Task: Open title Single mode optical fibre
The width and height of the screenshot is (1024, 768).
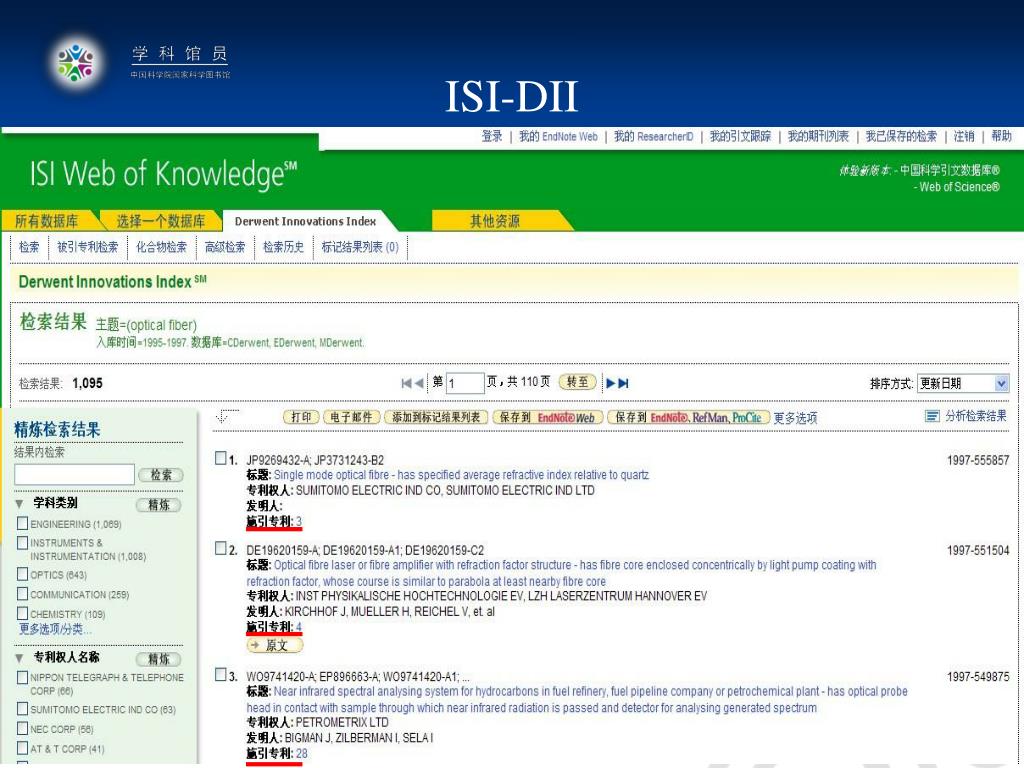Action: tap(461, 475)
